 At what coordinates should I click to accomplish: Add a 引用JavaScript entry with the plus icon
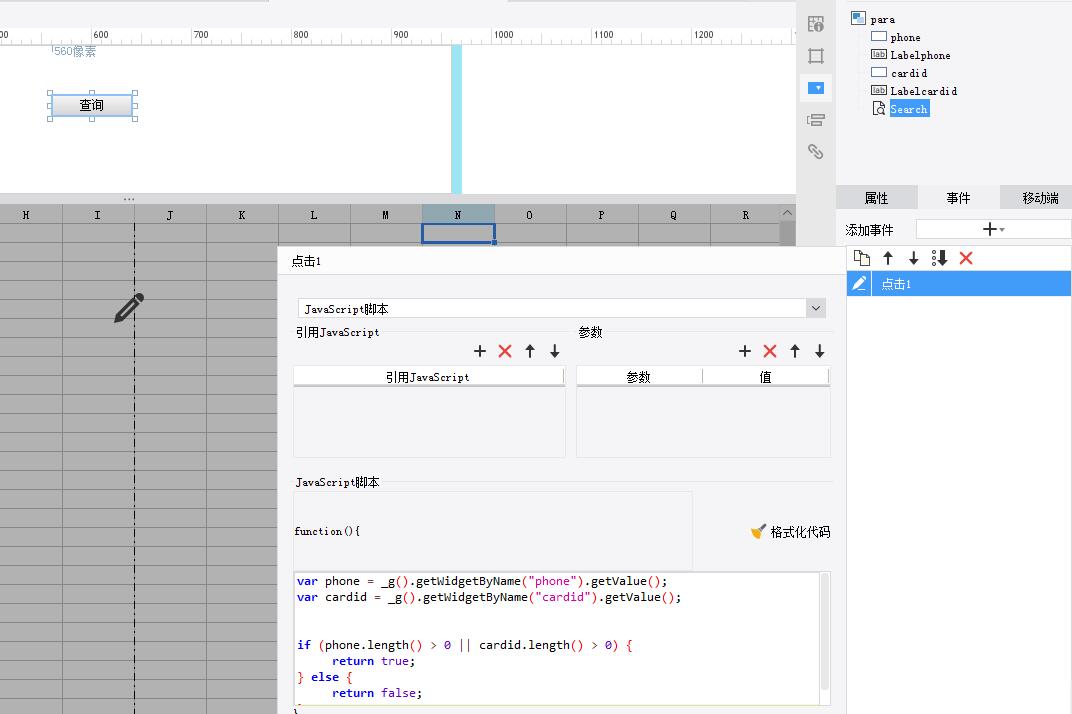point(480,351)
